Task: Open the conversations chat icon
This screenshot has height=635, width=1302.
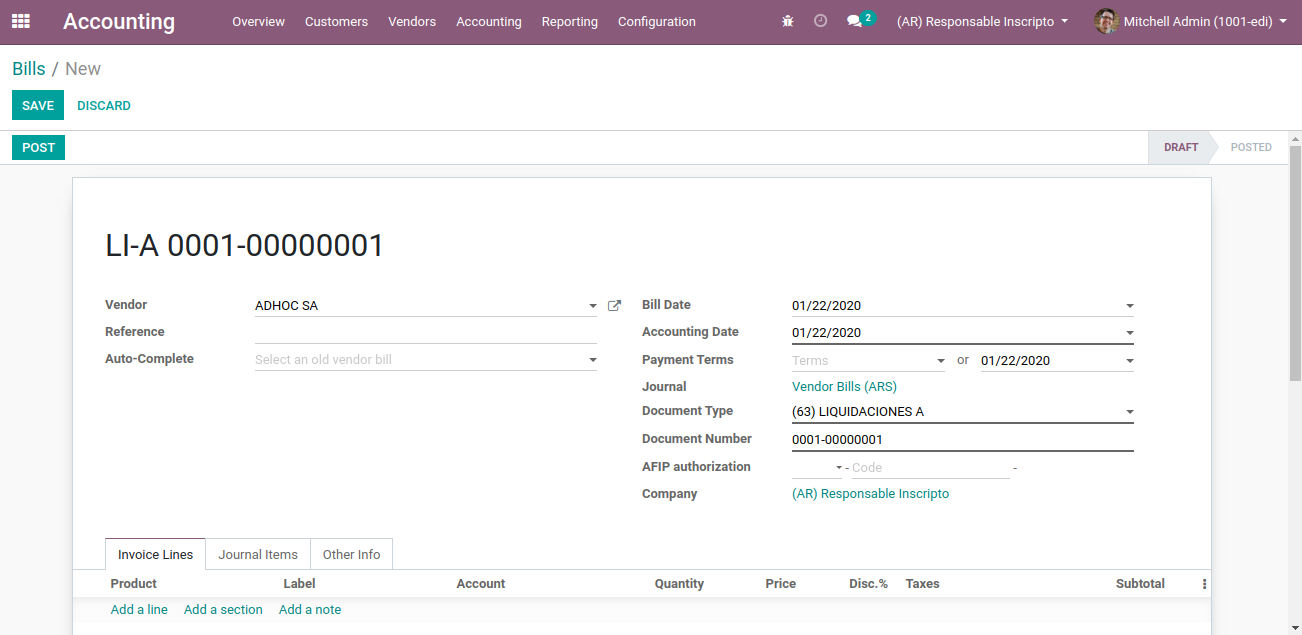Action: tap(854, 21)
